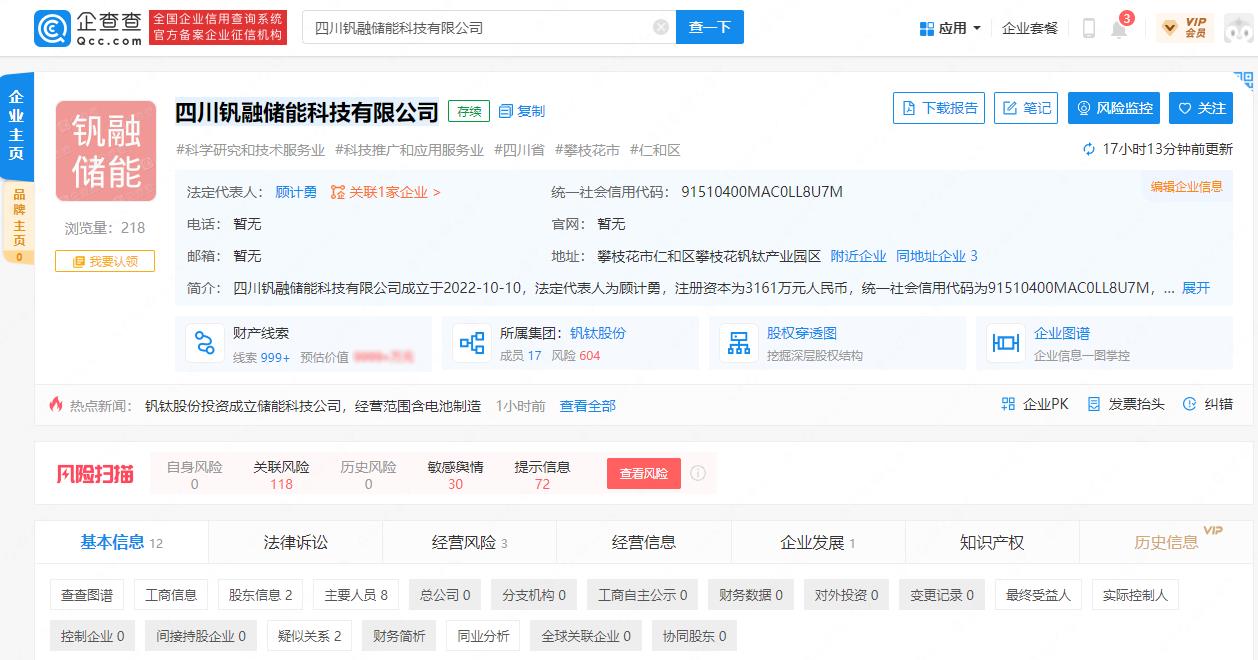Open the 笔记 notes icon
The height and width of the screenshot is (660, 1258).
tap(1025, 108)
